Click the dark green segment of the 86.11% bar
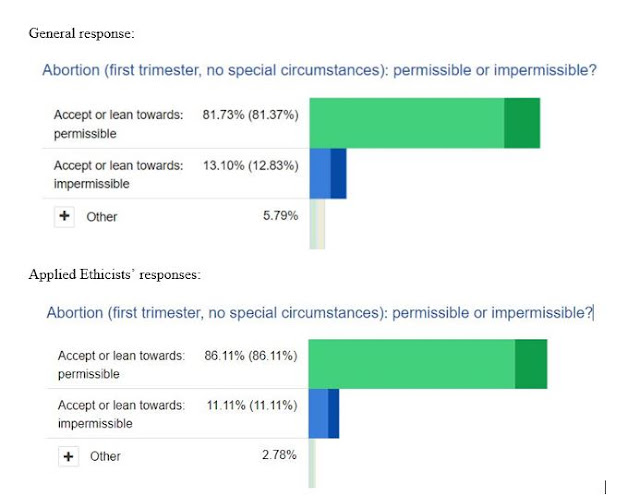Image resolution: width=640 pixels, height=496 pixels. click(531, 363)
